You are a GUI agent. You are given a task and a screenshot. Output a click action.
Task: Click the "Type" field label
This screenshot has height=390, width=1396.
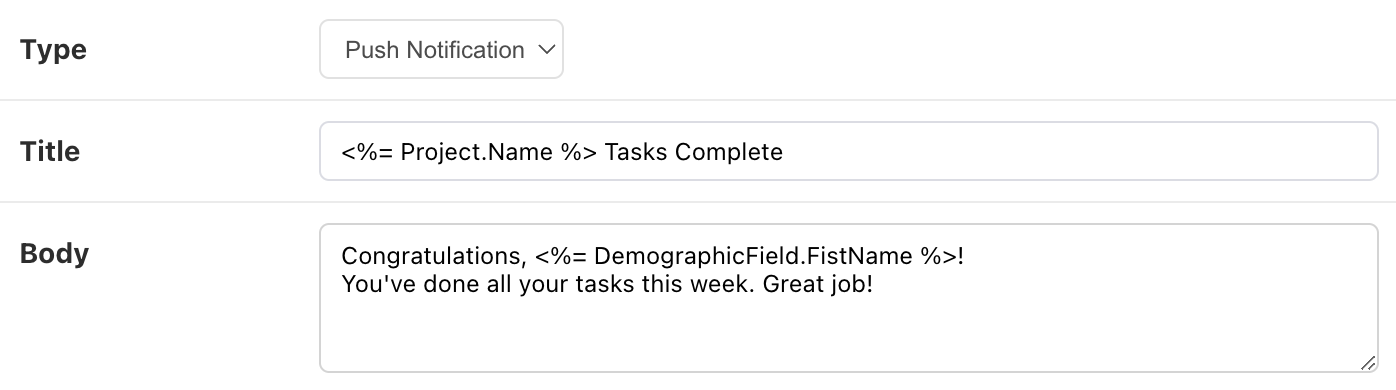click(x=53, y=50)
